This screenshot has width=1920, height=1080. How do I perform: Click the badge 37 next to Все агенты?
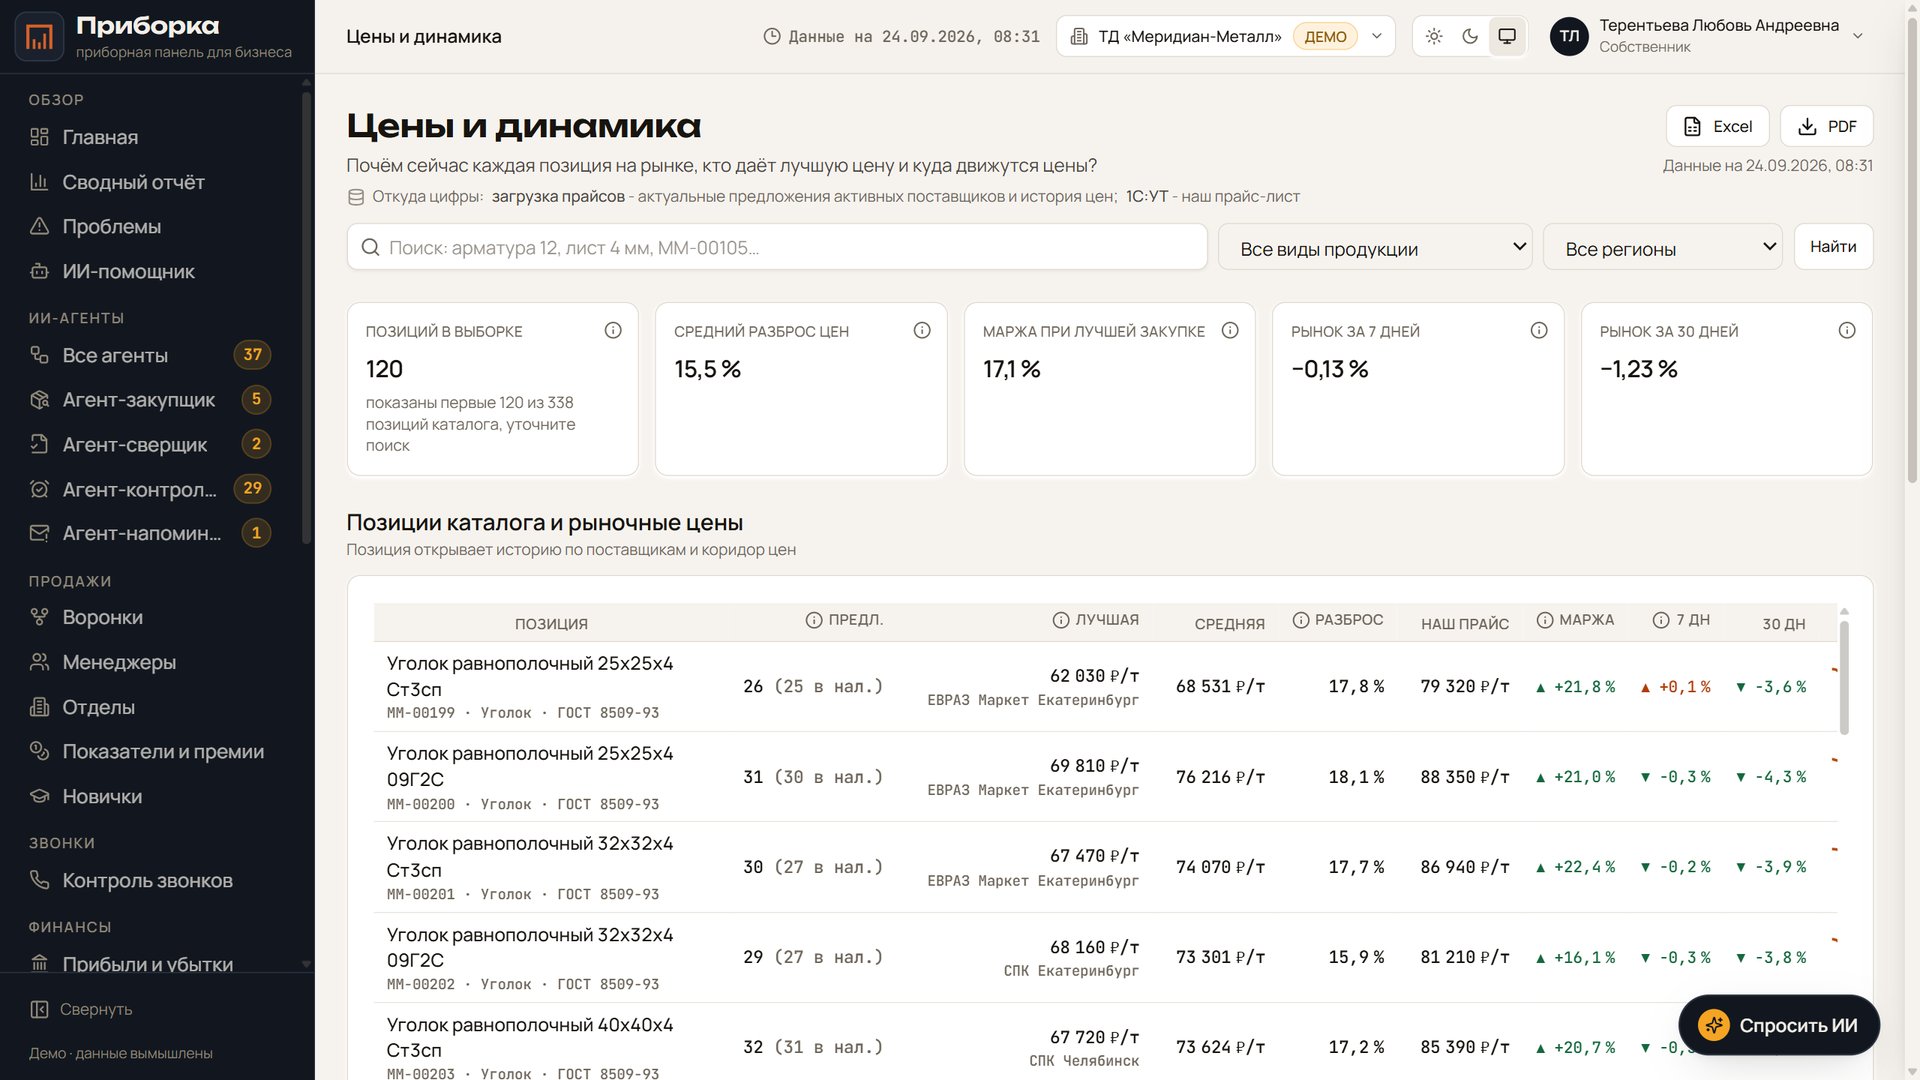252,355
